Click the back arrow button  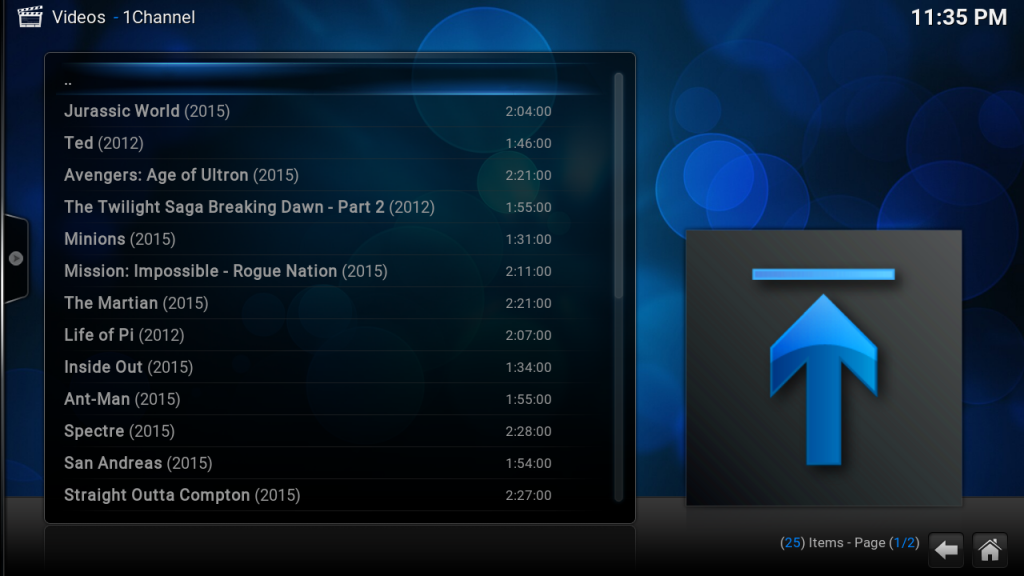[945, 549]
